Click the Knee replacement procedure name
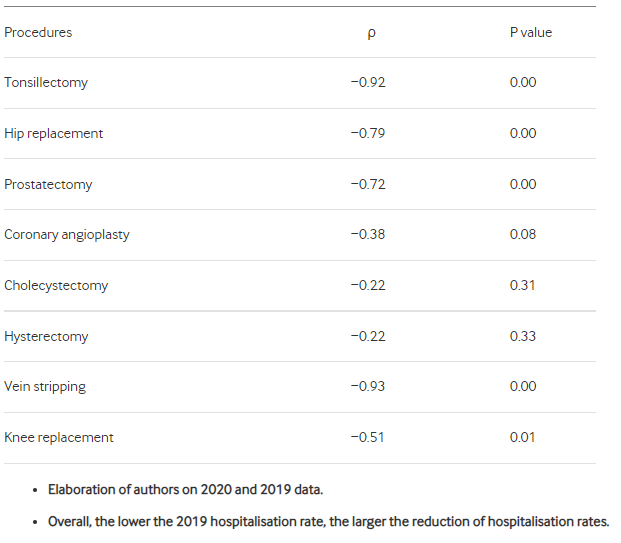This screenshot has width=621, height=543. click(x=59, y=437)
